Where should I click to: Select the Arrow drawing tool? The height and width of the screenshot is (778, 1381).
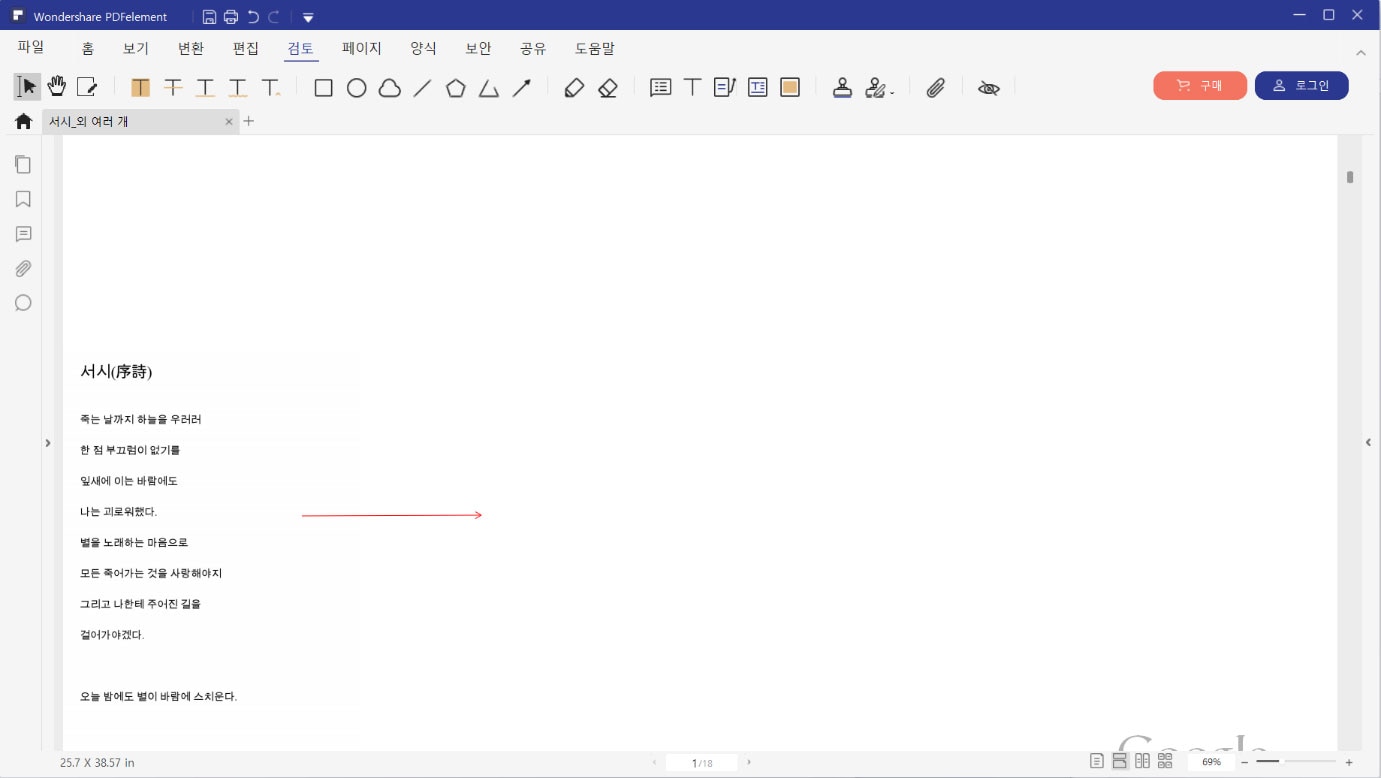pos(521,88)
